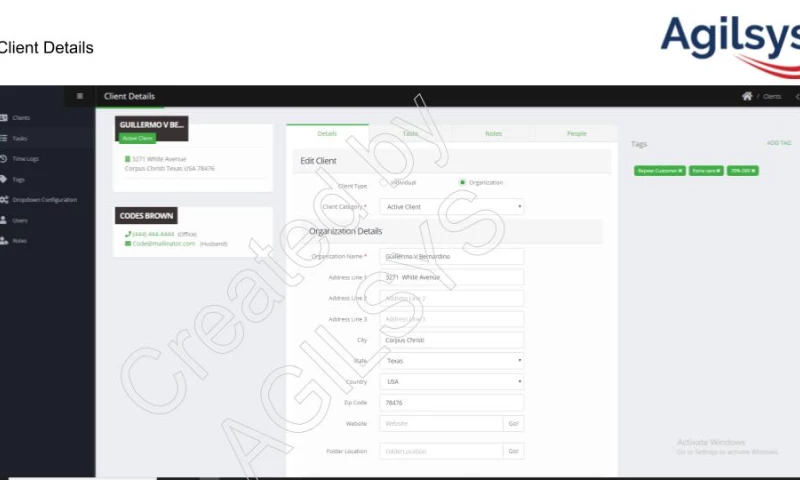
Task: Click the Zip Code input field
Action: pyautogui.click(x=452, y=402)
